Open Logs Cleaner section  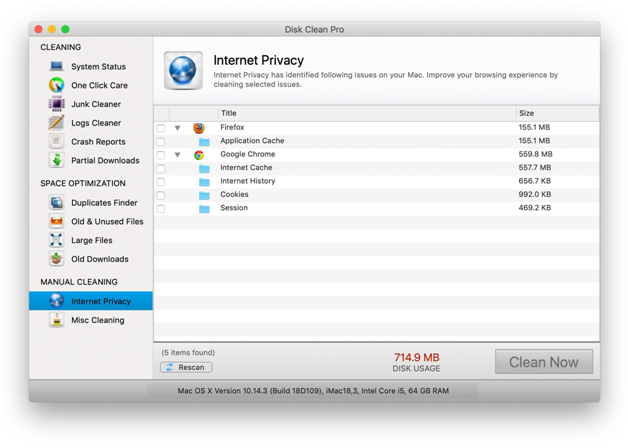pyautogui.click(x=96, y=123)
